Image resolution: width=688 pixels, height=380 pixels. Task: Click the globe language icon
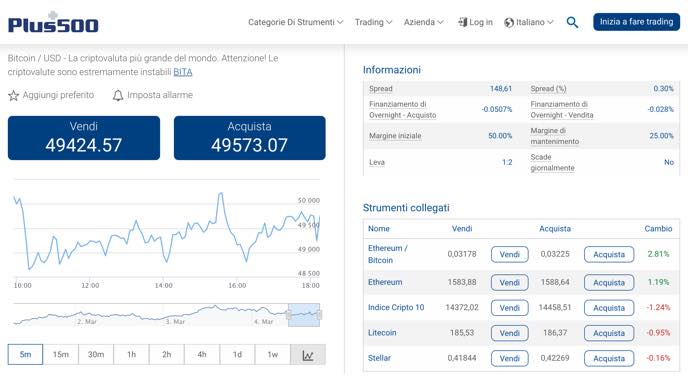point(509,22)
